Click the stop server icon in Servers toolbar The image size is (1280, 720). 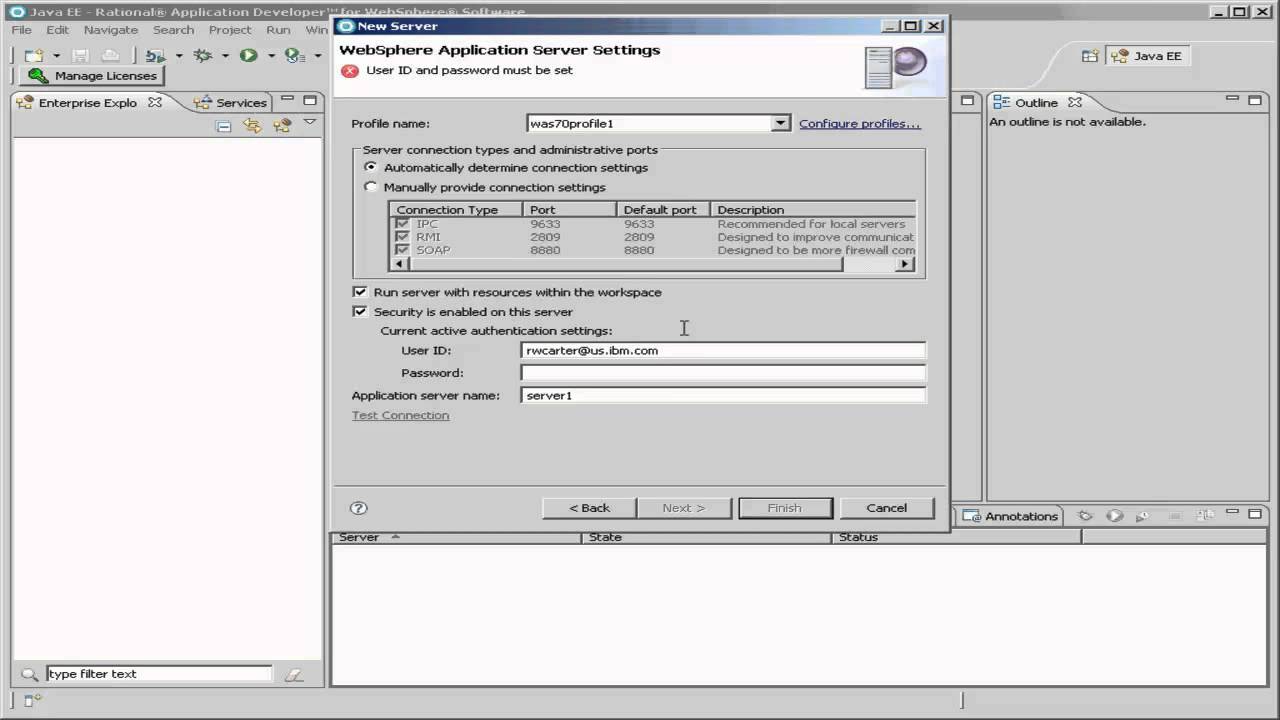click(x=1174, y=516)
